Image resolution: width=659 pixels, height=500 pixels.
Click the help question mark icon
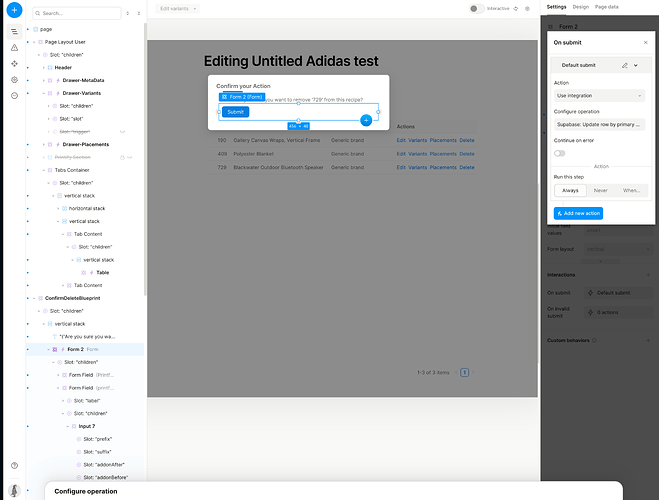point(14,466)
